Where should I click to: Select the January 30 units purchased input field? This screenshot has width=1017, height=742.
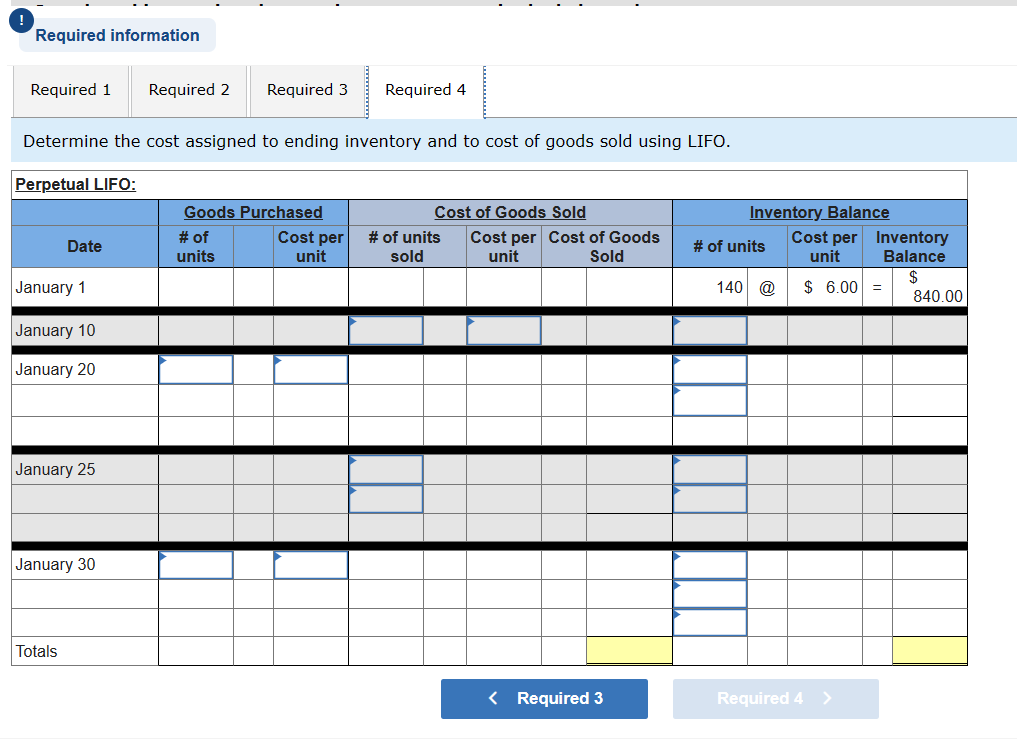coord(196,564)
